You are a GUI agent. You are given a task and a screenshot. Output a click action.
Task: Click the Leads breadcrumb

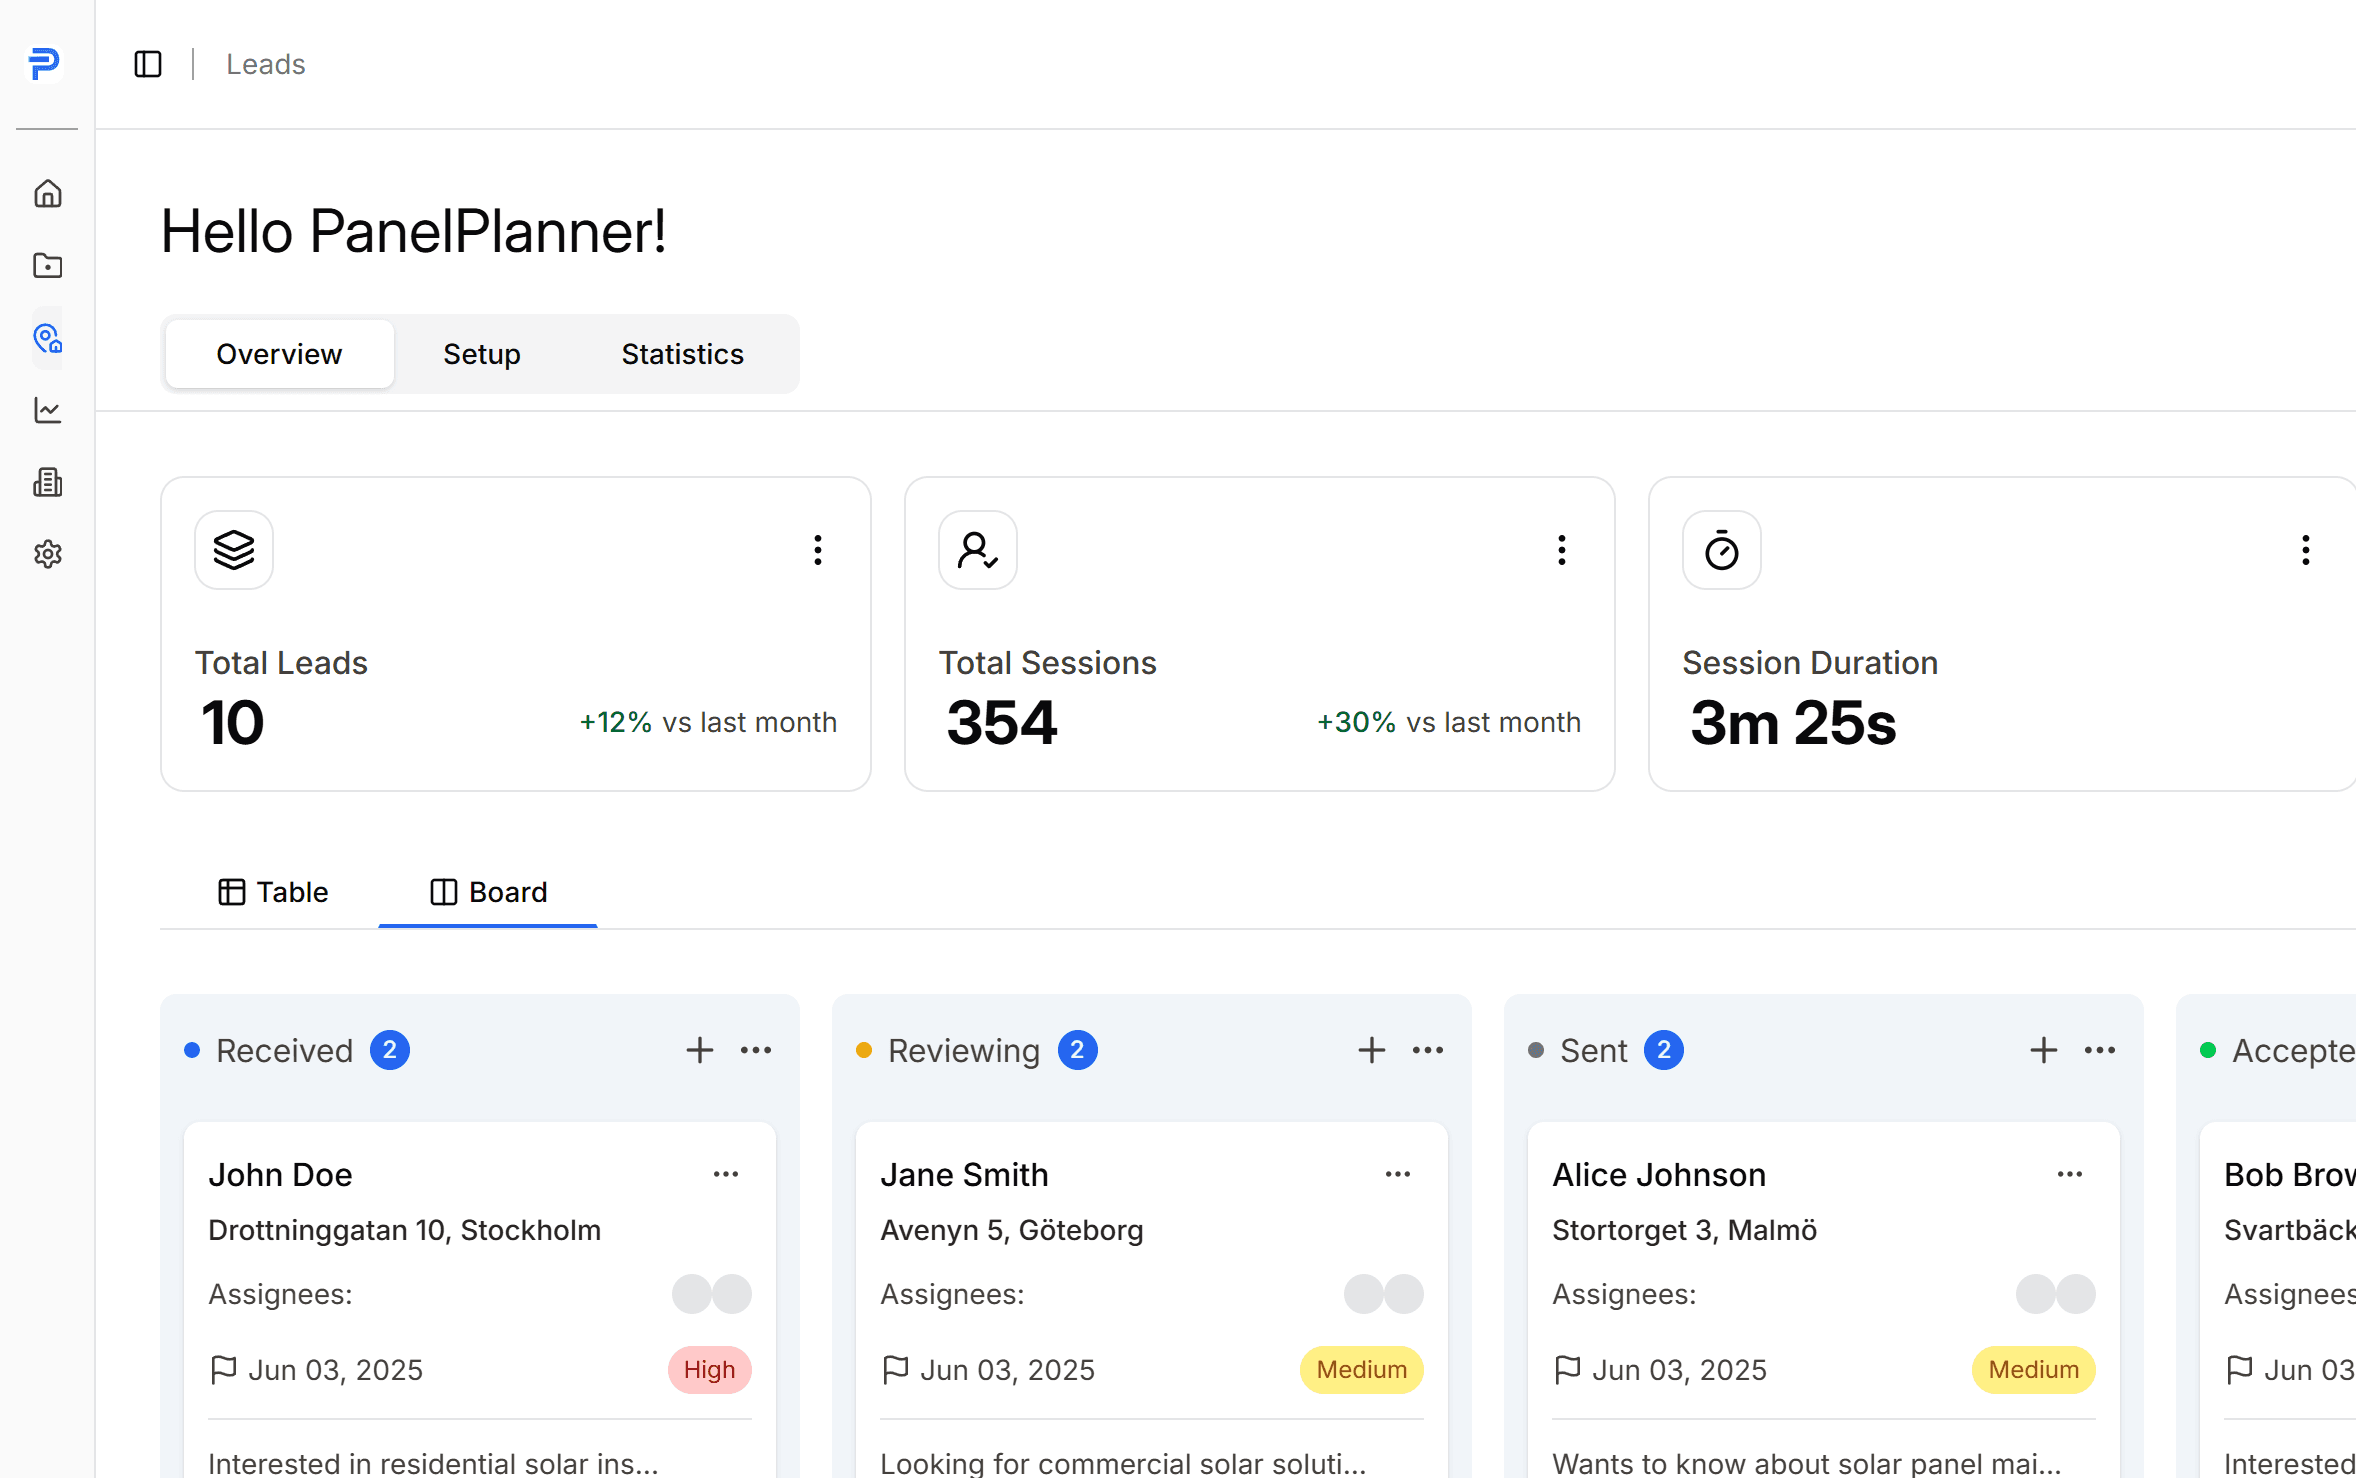click(266, 64)
